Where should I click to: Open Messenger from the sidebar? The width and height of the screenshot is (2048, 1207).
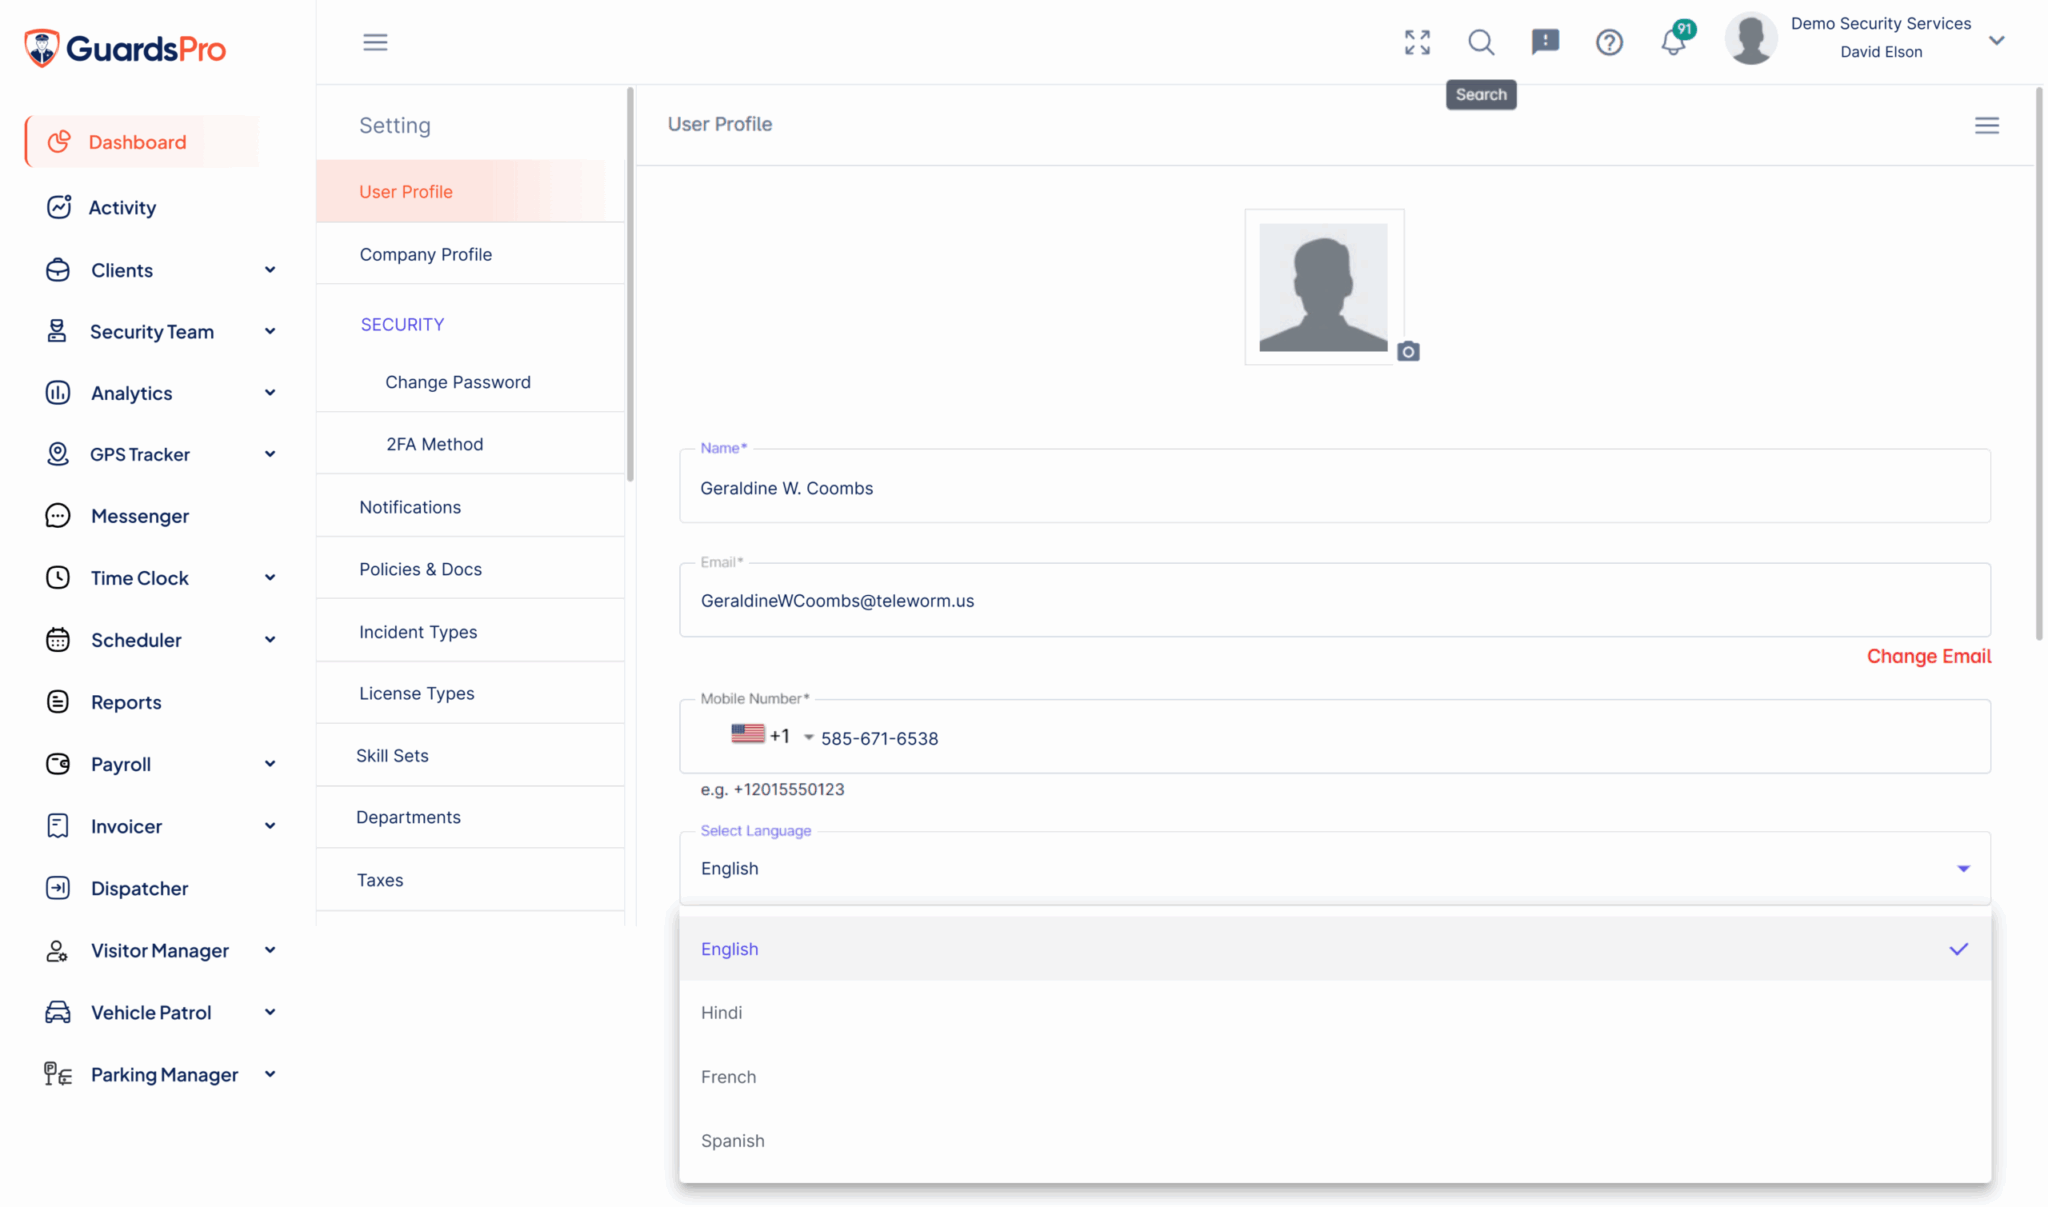point(139,516)
